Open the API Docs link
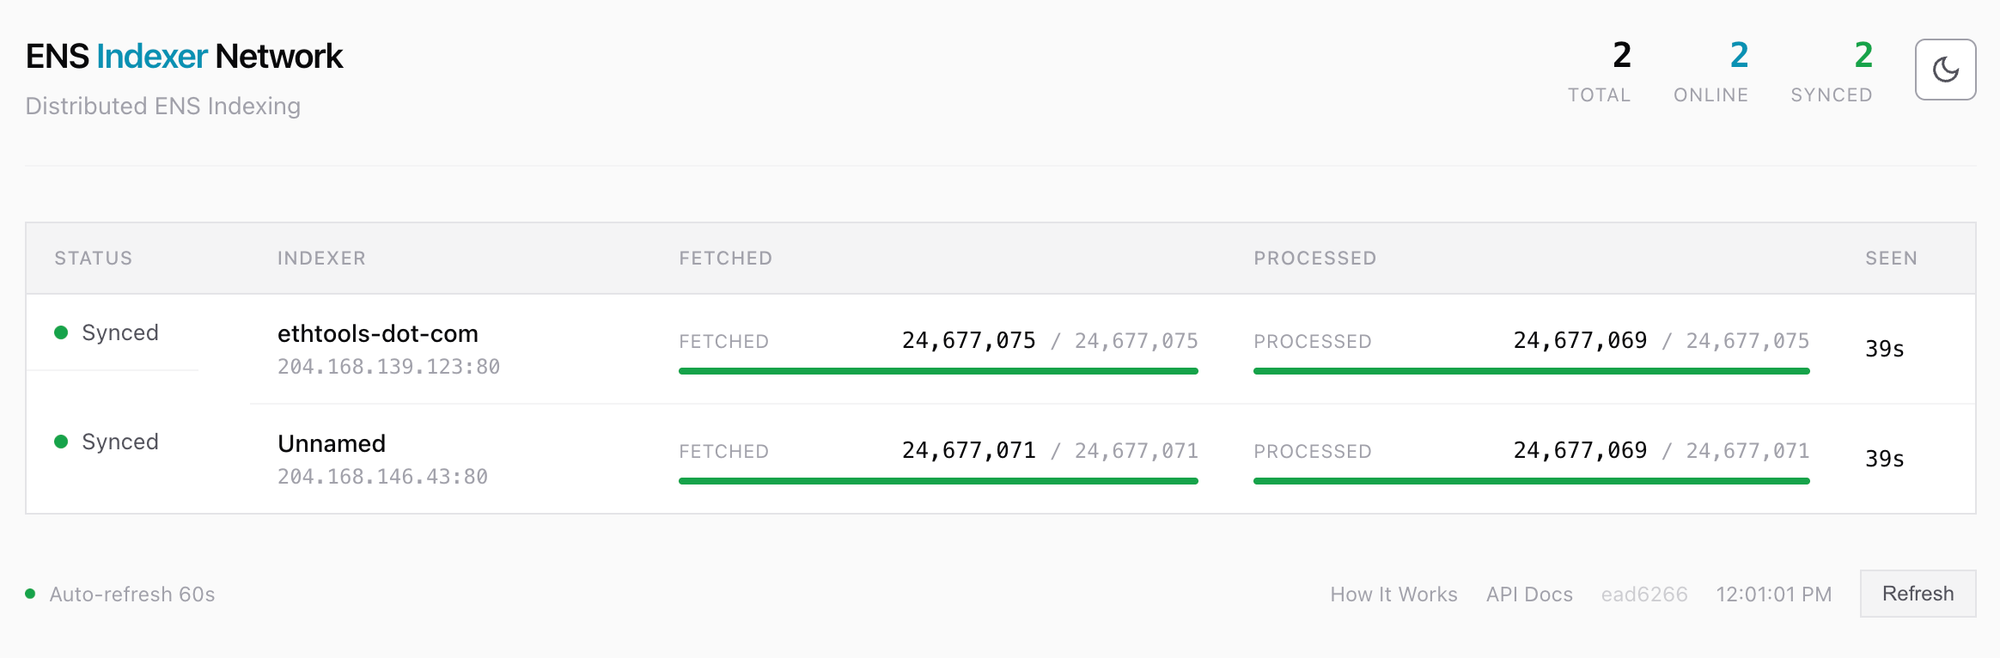The height and width of the screenshot is (658, 2000). [1529, 595]
